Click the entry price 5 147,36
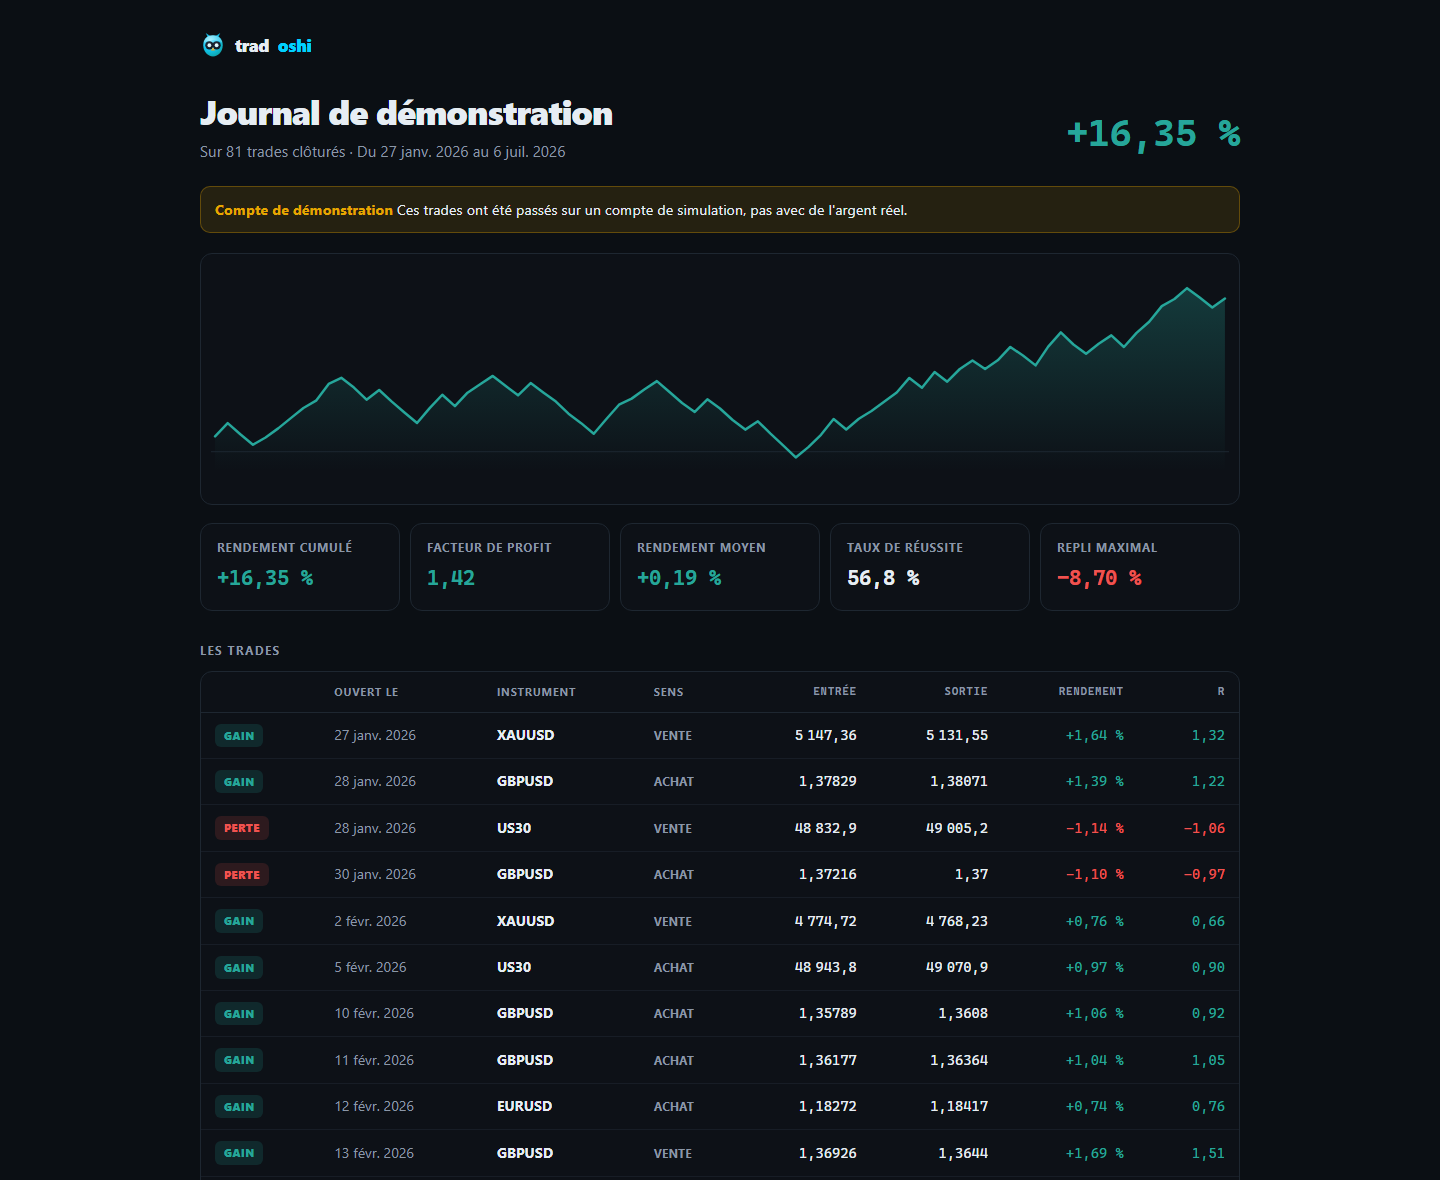The width and height of the screenshot is (1440, 1180). 826,735
